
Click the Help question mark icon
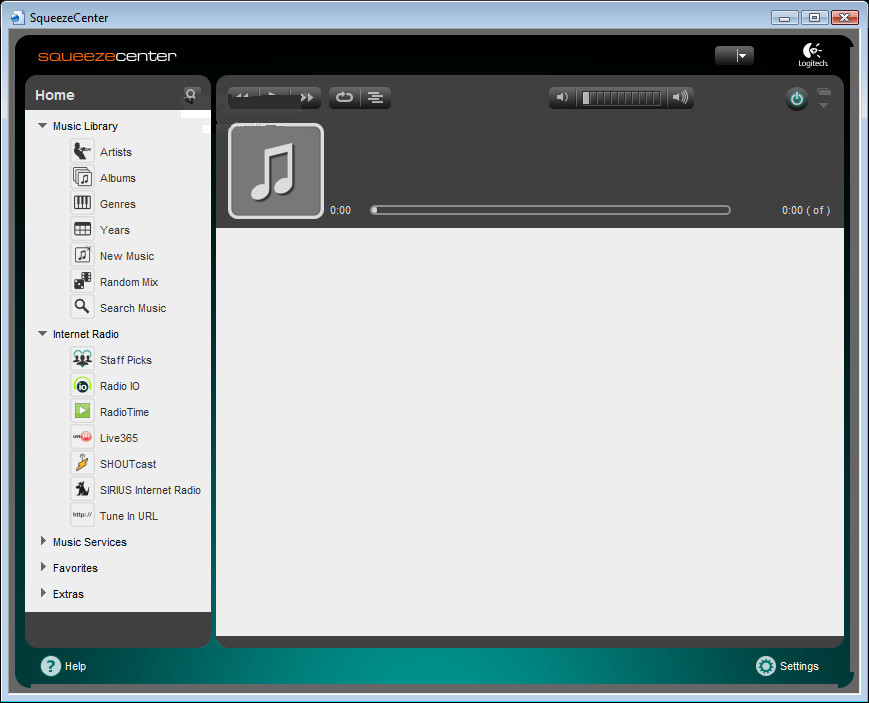pyautogui.click(x=50, y=666)
